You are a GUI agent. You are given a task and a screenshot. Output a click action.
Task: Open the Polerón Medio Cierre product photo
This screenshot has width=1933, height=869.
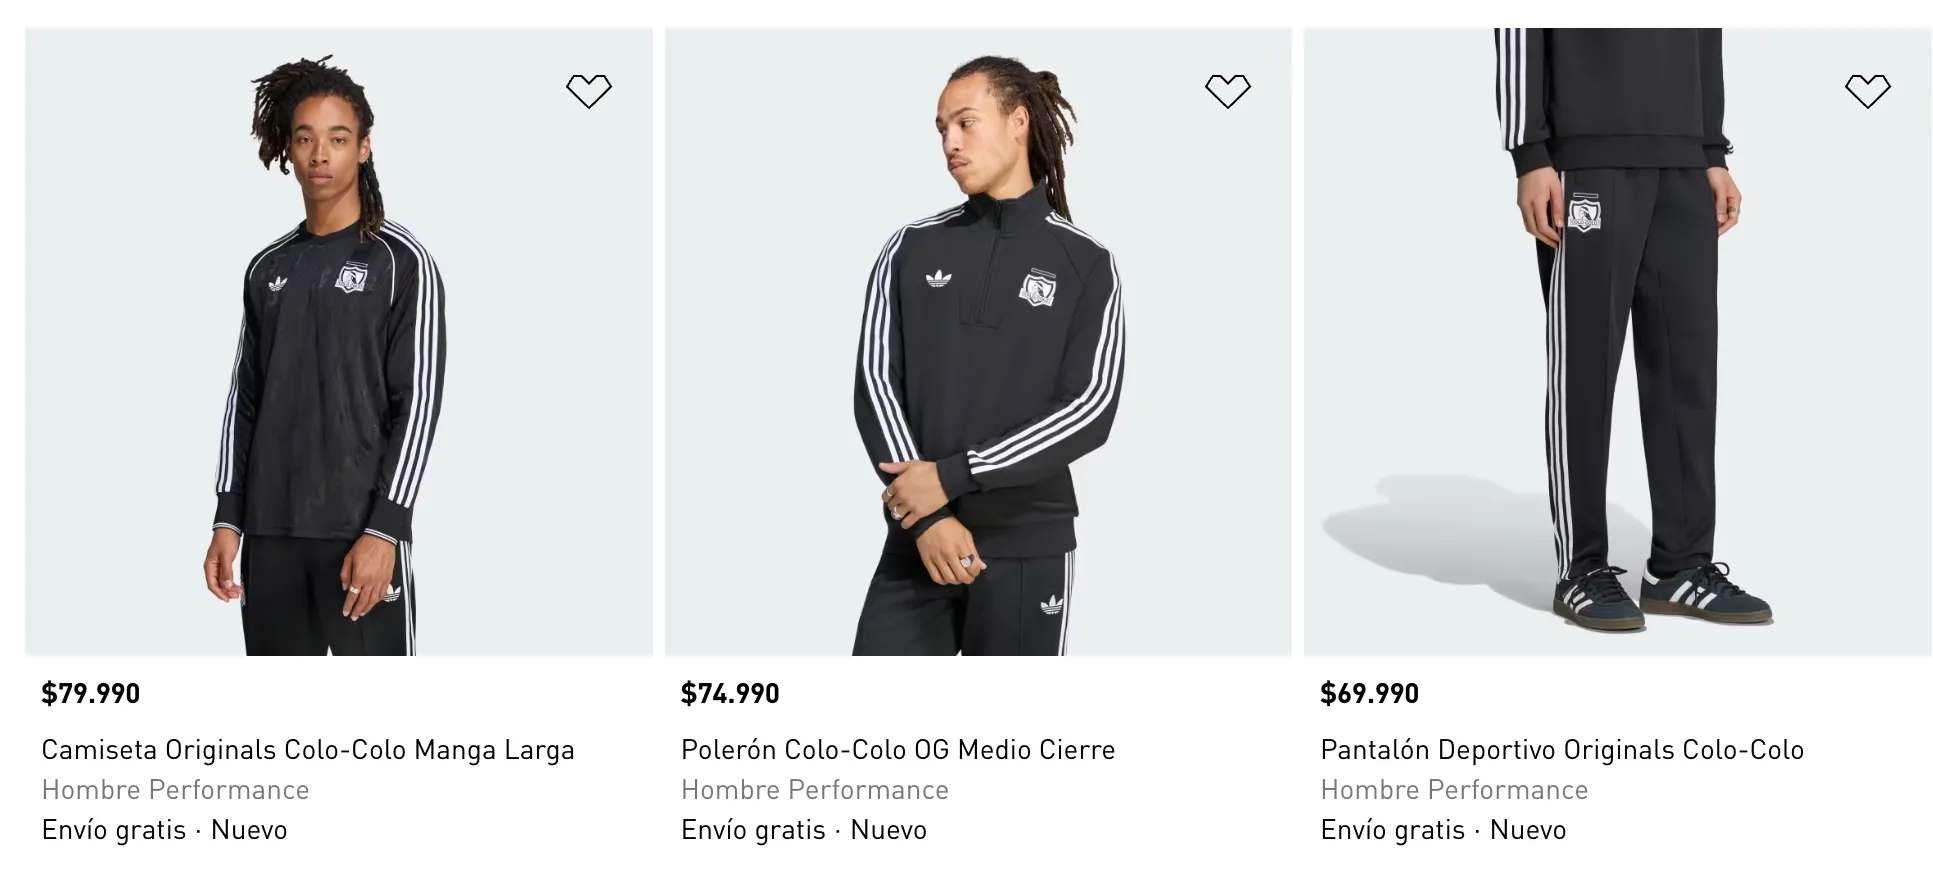point(978,342)
